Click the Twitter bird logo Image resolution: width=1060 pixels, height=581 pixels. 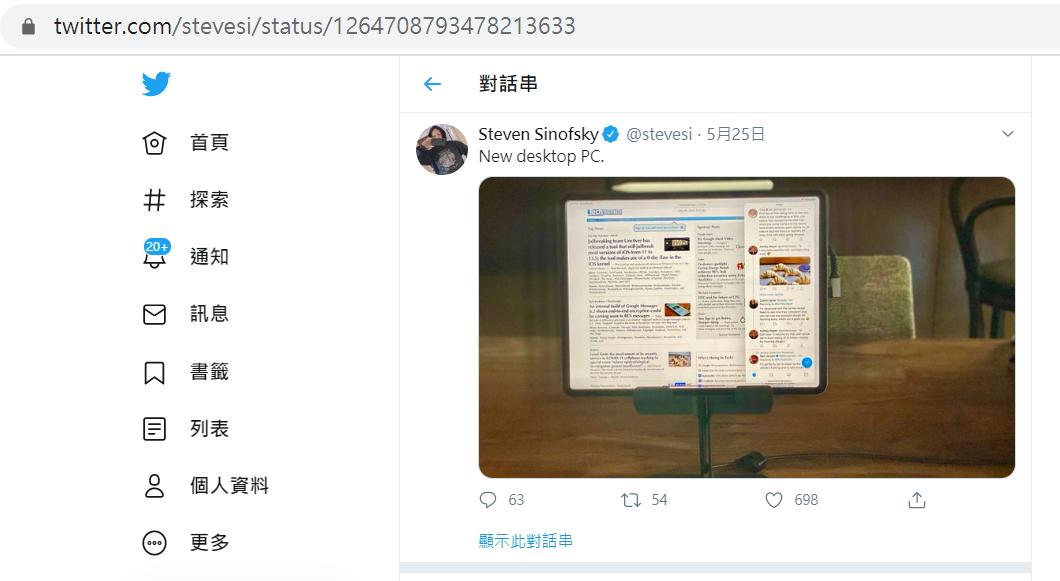(x=156, y=84)
